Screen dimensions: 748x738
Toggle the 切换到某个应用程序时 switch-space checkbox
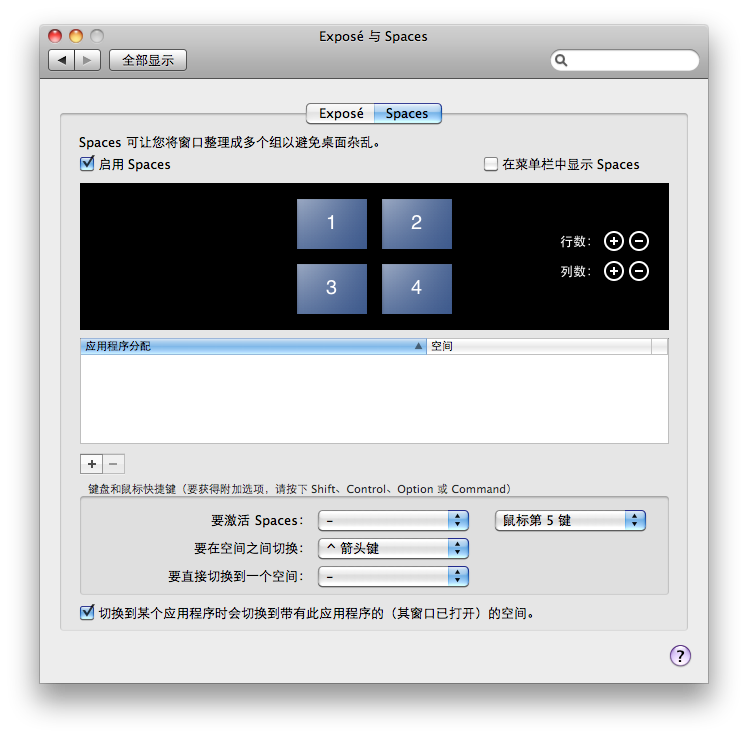(87, 613)
